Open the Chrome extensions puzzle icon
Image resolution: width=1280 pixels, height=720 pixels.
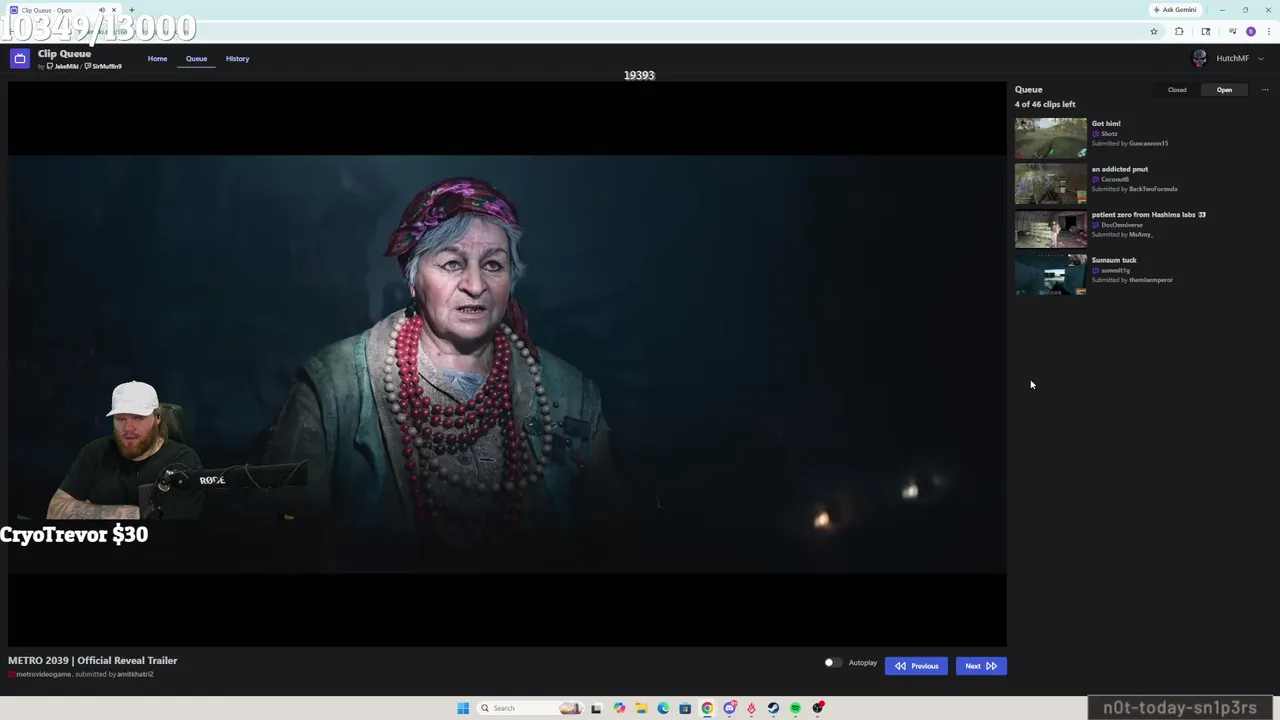(x=1179, y=32)
